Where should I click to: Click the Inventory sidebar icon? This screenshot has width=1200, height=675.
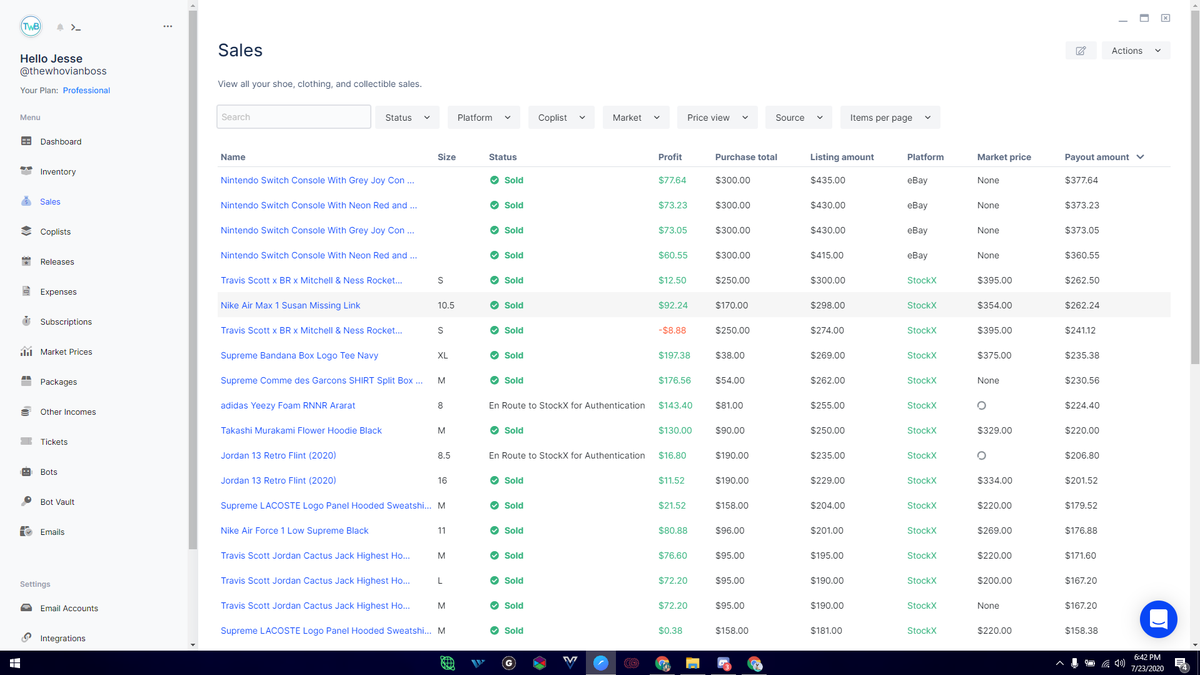26,171
